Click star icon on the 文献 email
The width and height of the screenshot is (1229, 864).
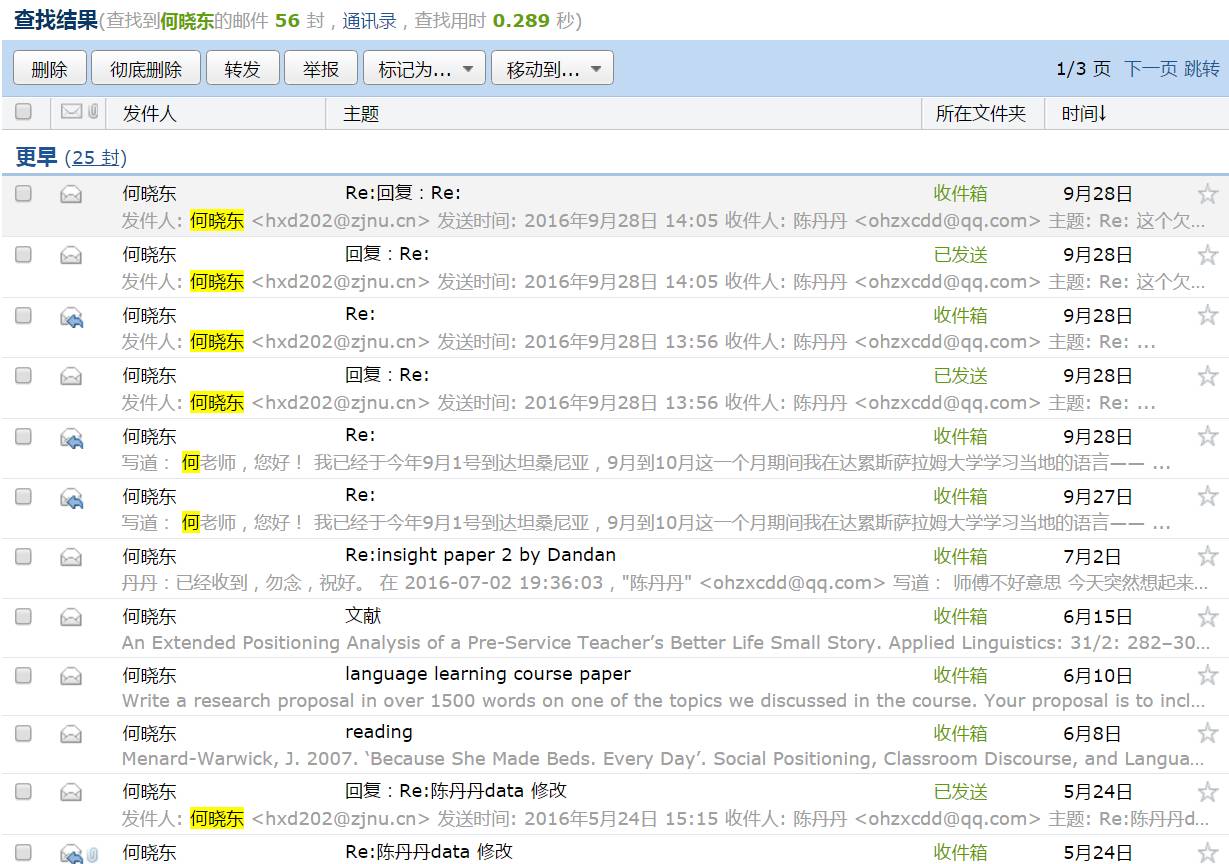click(x=1207, y=616)
